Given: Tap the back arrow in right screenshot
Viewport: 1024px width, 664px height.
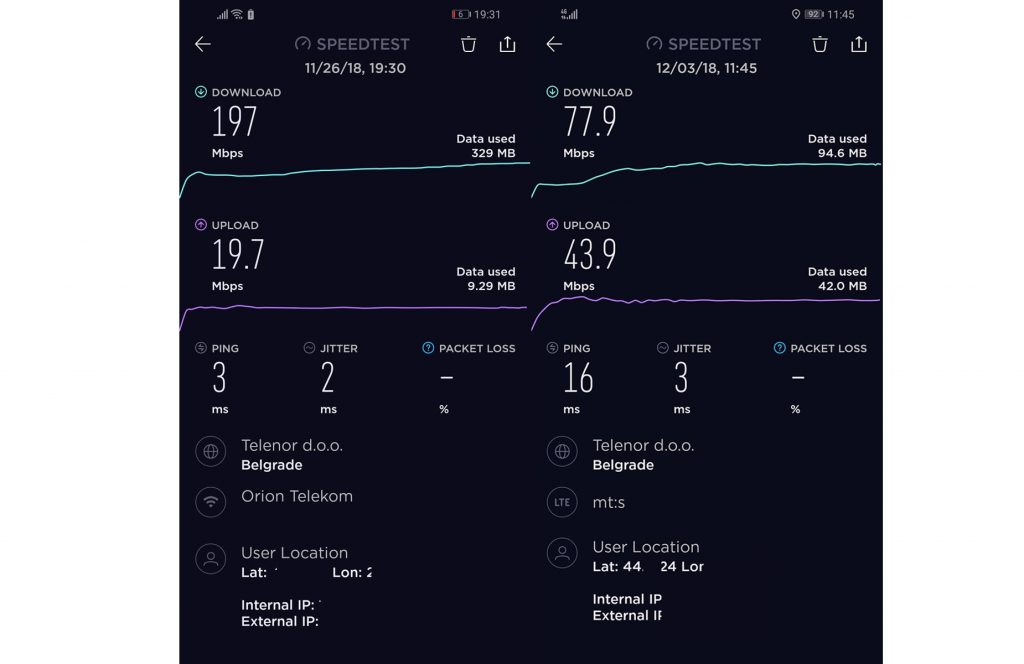Looking at the screenshot, I should click(x=554, y=44).
